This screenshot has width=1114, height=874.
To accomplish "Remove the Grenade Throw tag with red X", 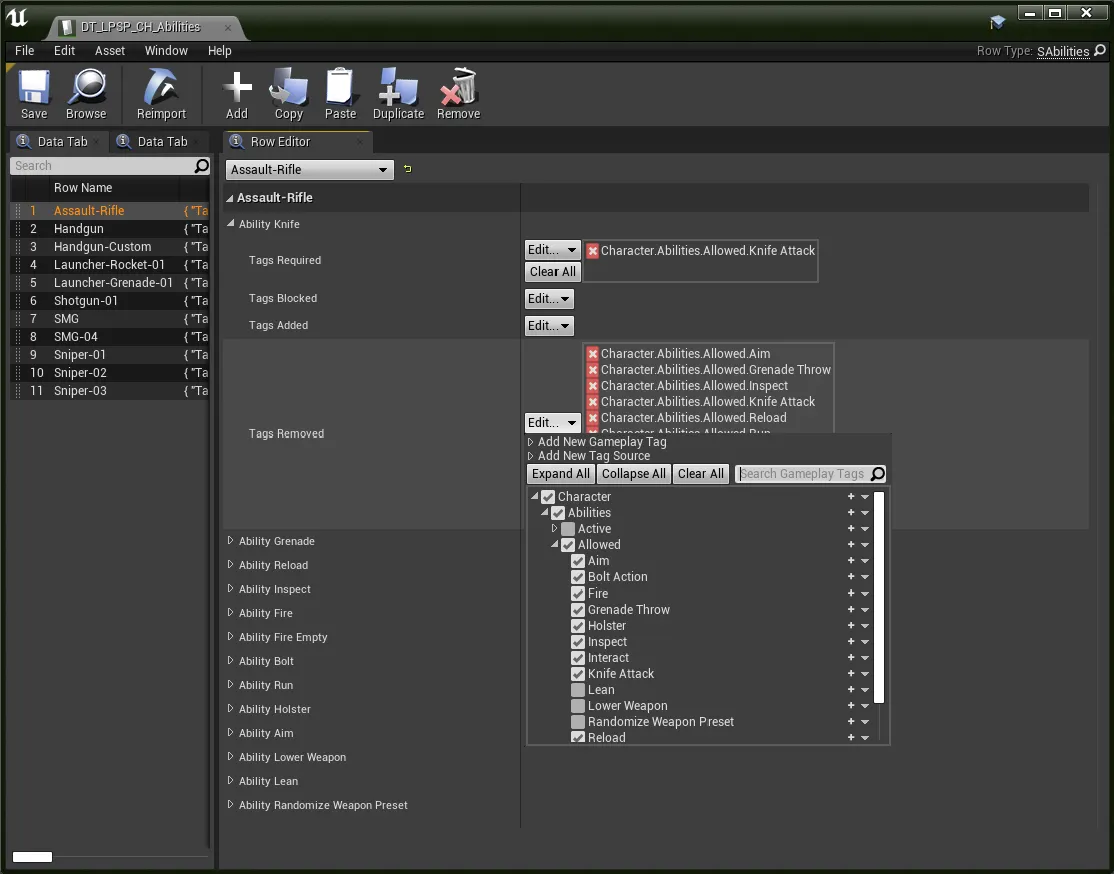I will [x=593, y=370].
